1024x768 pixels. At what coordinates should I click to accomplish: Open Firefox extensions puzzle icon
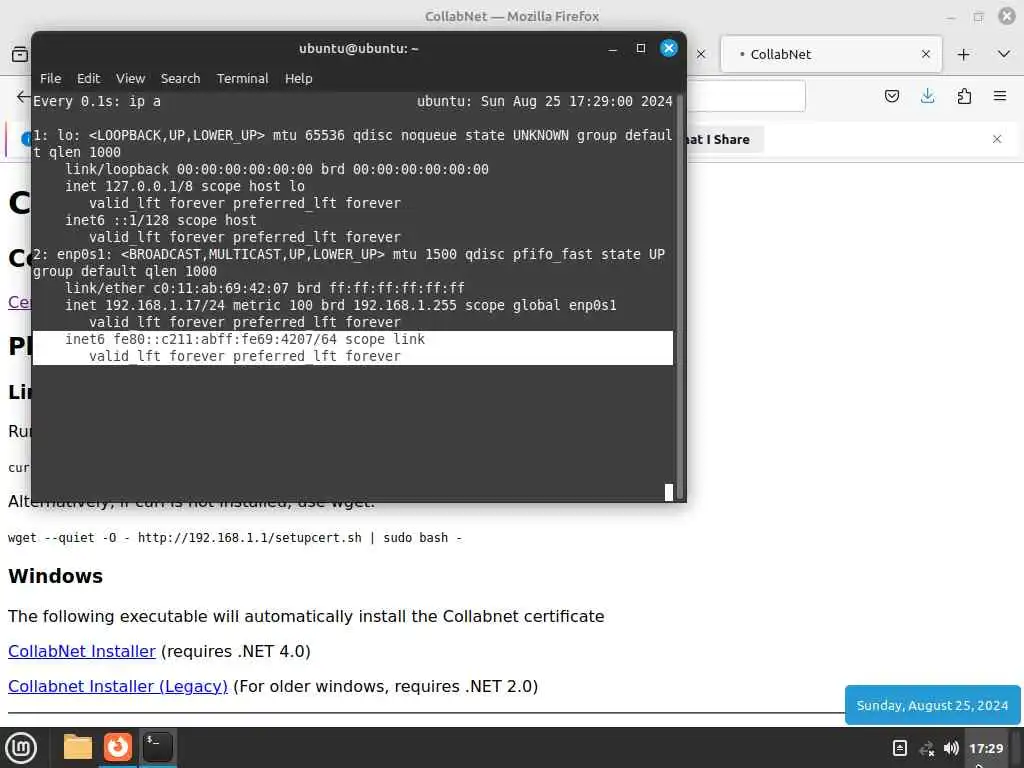point(964,97)
